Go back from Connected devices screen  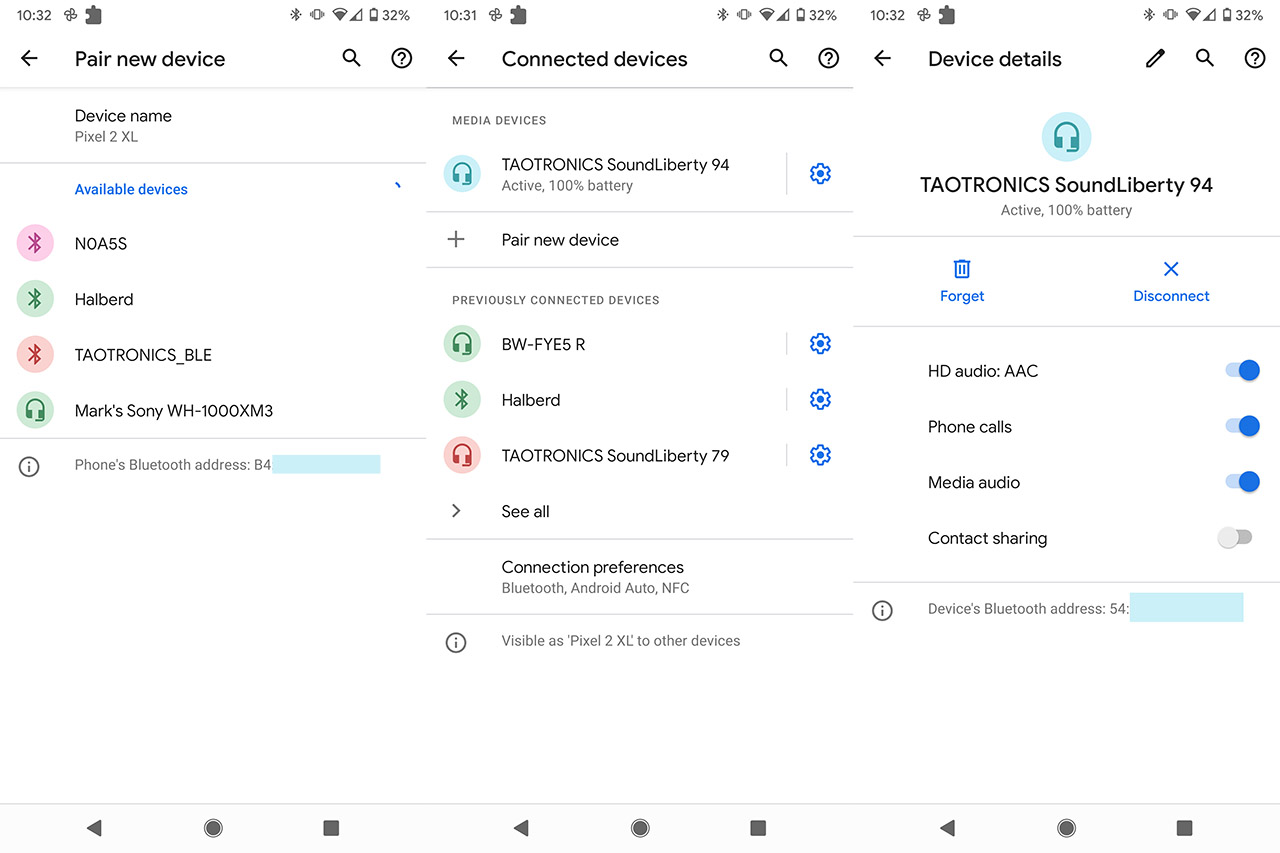tap(456, 59)
